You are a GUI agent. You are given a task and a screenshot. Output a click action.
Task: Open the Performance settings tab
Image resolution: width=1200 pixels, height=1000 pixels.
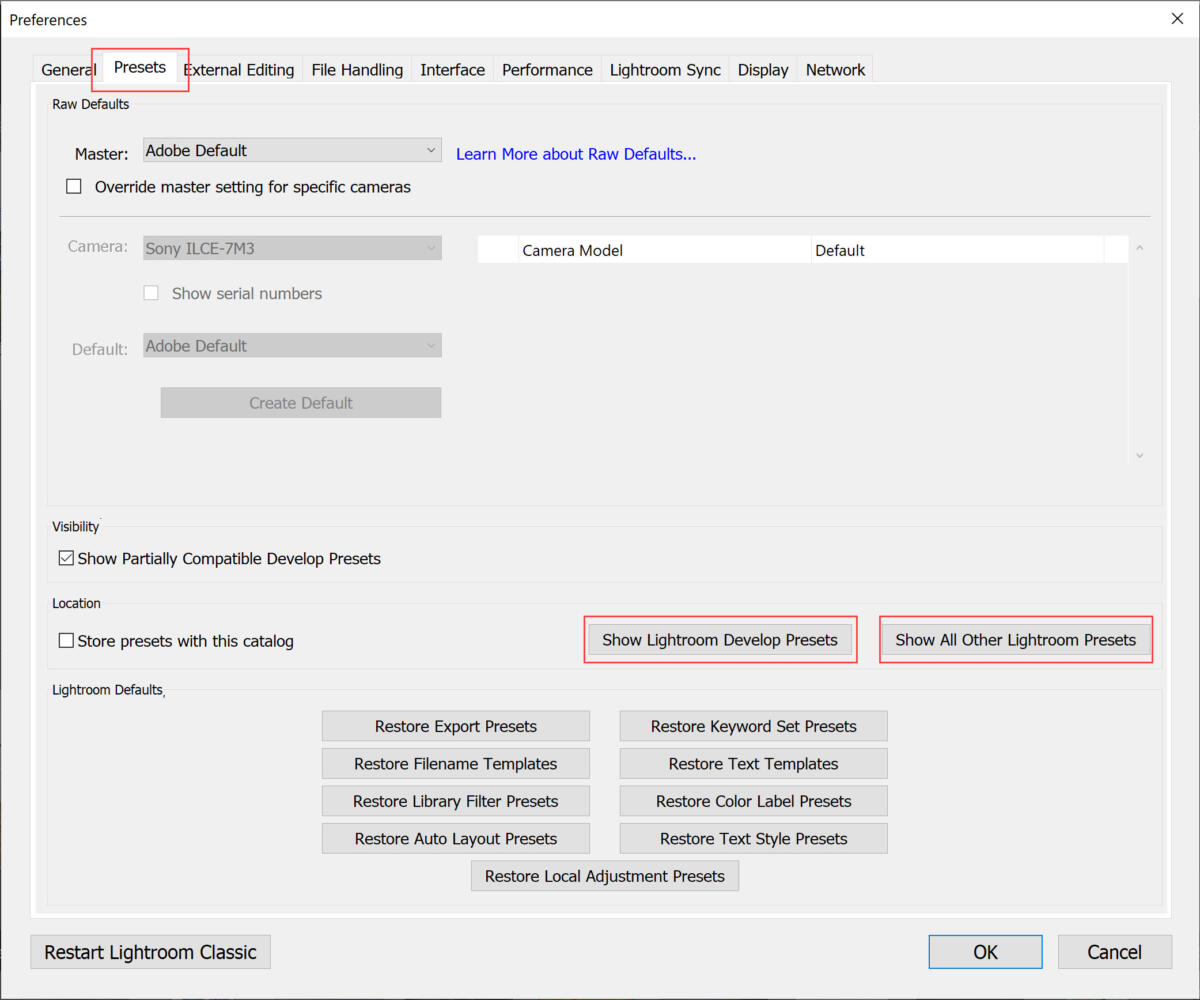coord(547,70)
